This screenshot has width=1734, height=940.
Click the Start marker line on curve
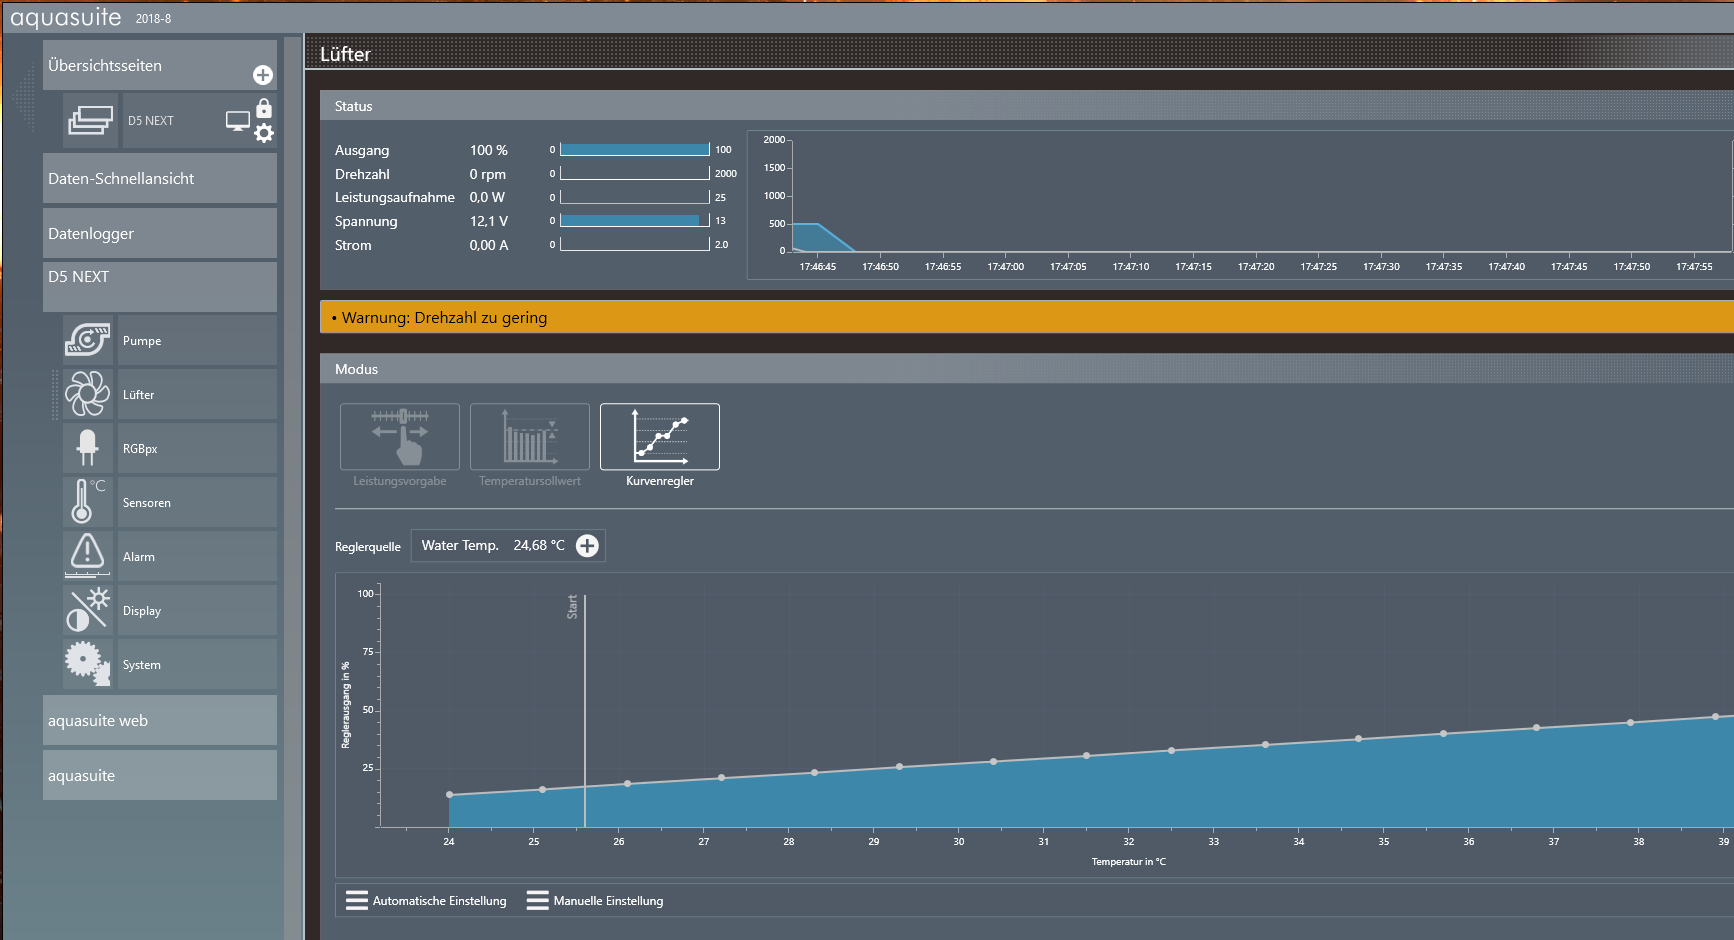coord(585,710)
